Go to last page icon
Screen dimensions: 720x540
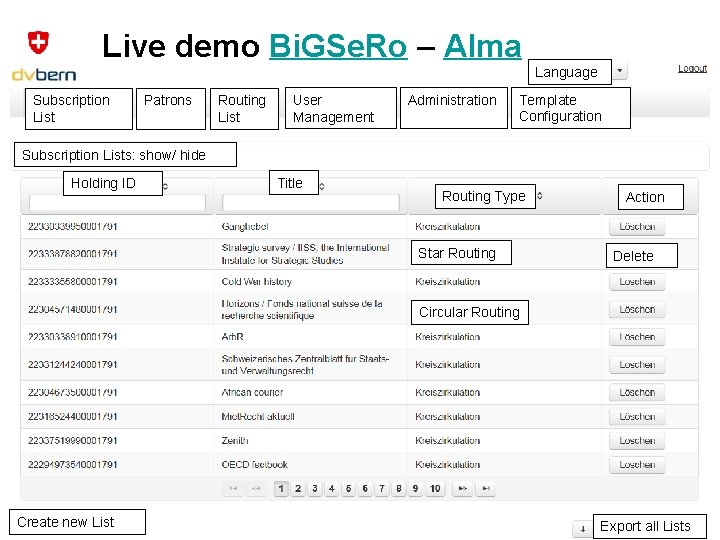486,488
